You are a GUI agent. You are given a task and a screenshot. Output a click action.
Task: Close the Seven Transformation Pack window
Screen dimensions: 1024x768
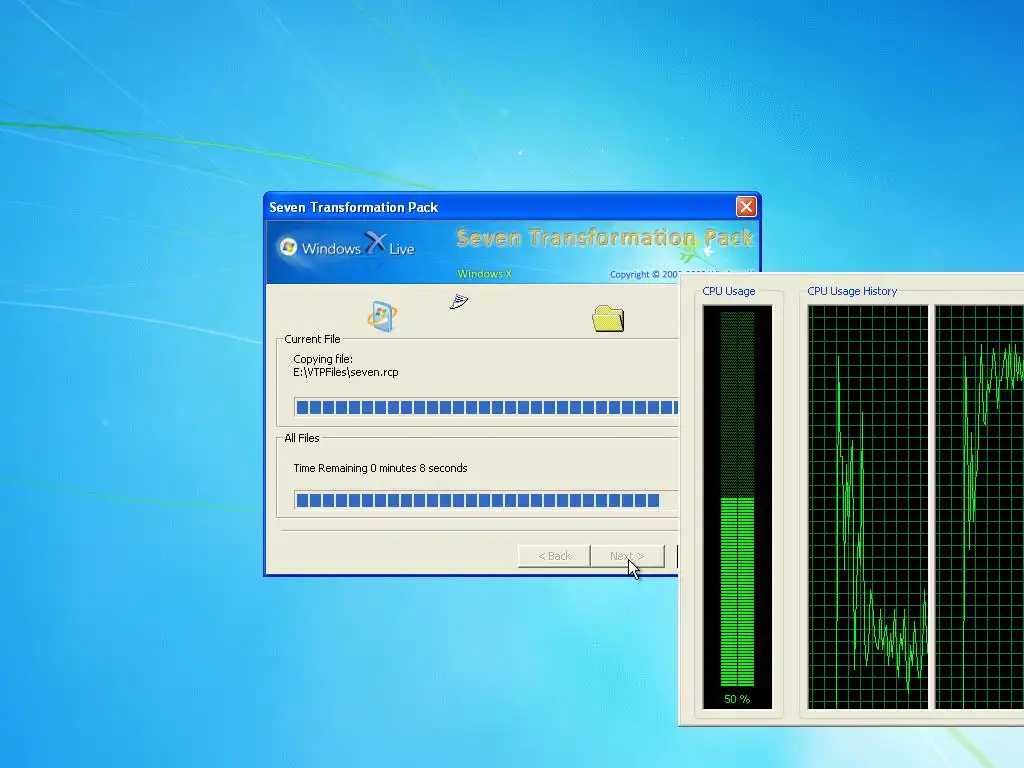point(746,207)
